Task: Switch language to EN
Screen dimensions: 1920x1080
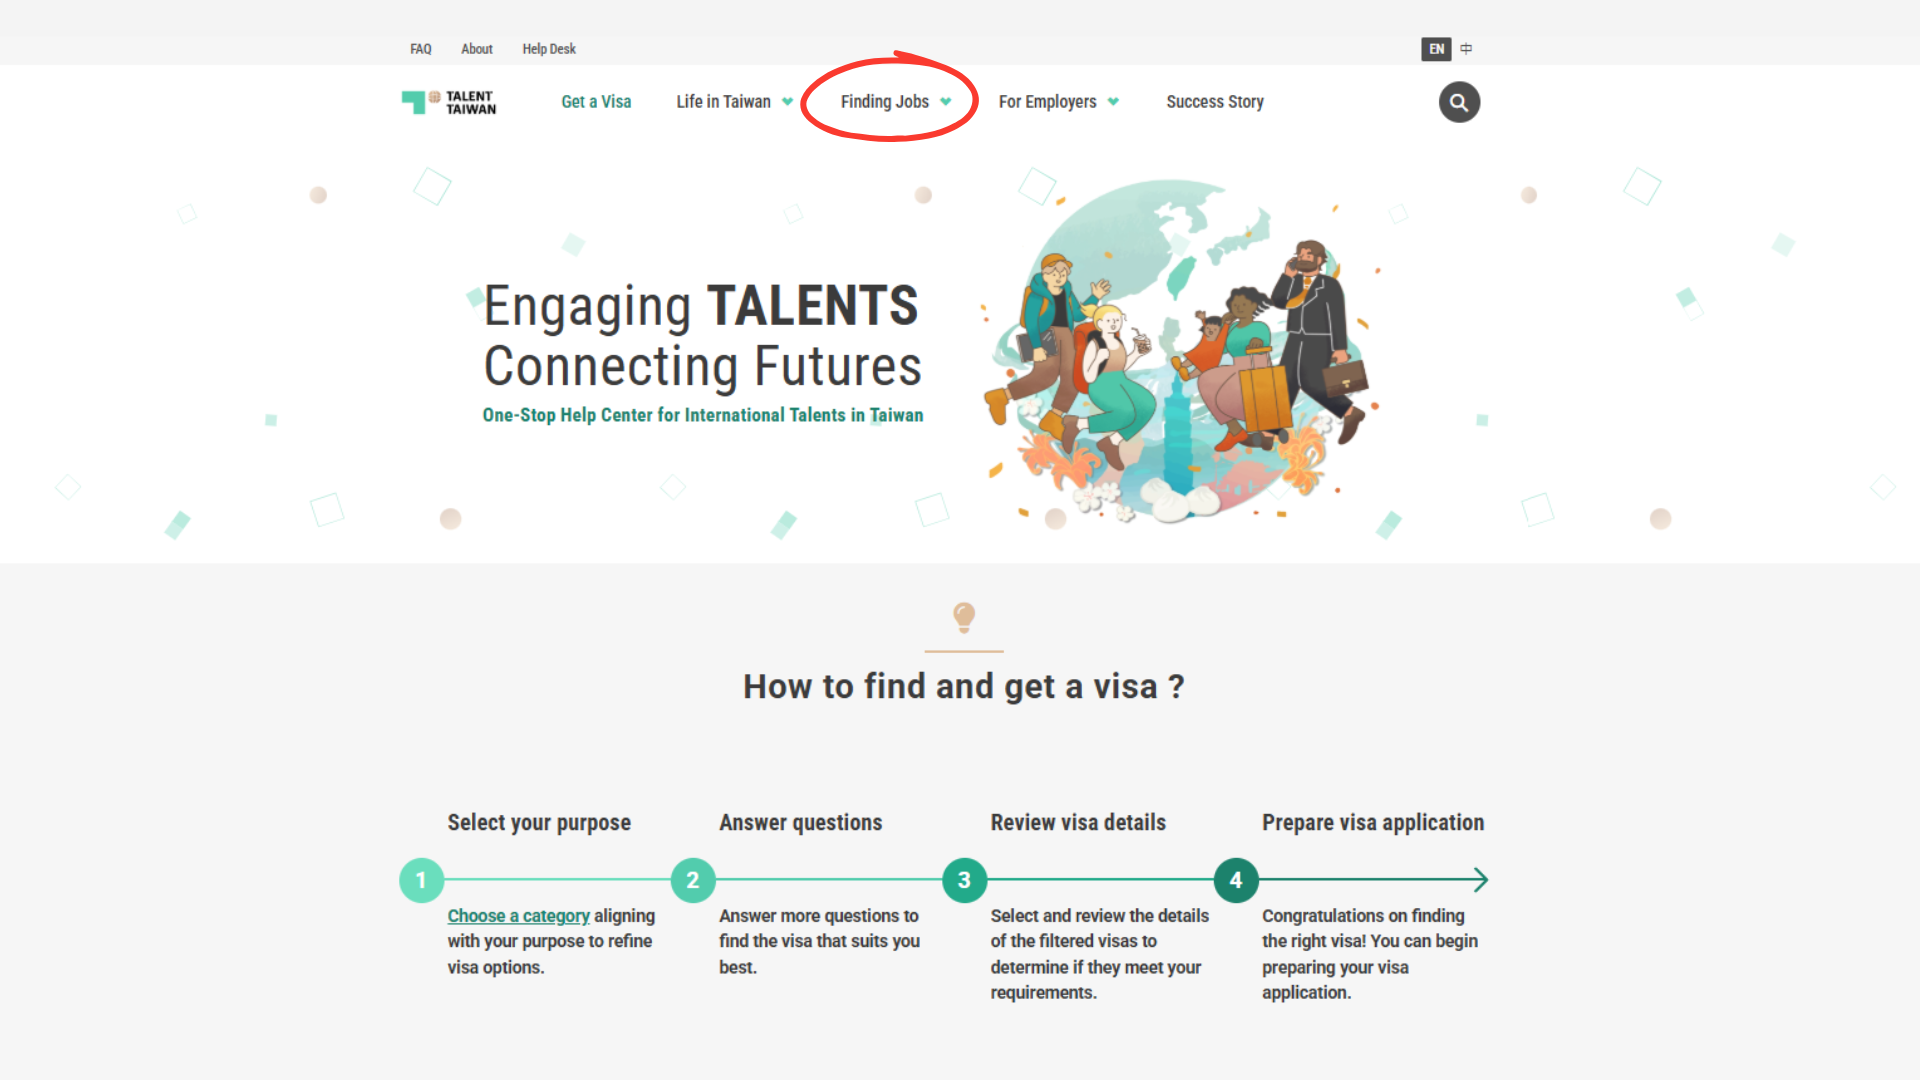Action: [x=1436, y=49]
